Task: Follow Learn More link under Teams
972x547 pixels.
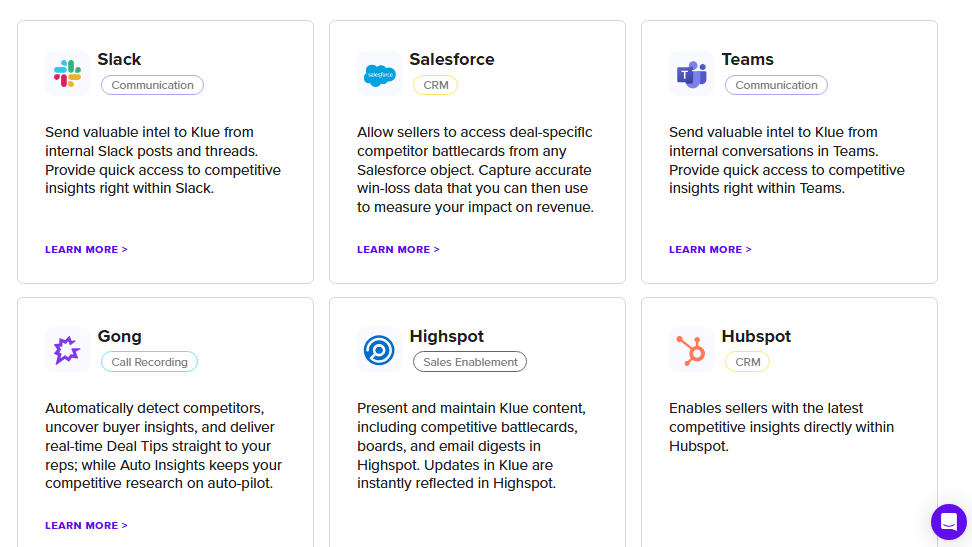Action: (710, 249)
